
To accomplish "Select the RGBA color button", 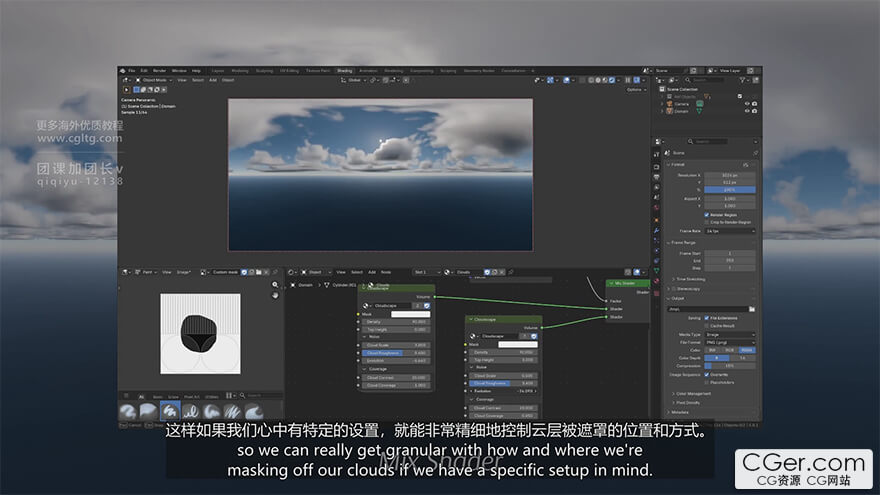I will (747, 350).
